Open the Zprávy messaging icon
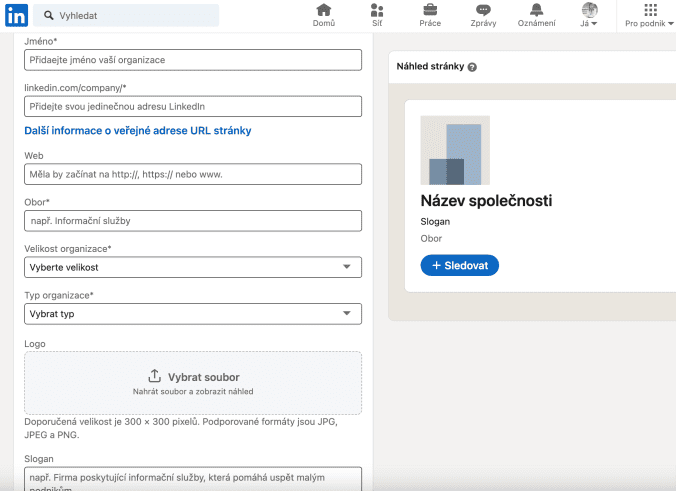Image resolution: width=676 pixels, height=491 pixels. [x=483, y=11]
